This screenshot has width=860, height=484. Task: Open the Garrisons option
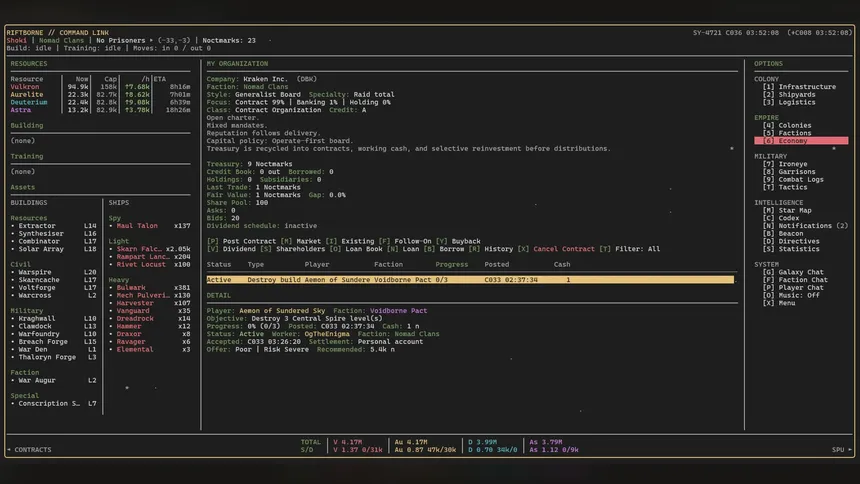click(789, 172)
